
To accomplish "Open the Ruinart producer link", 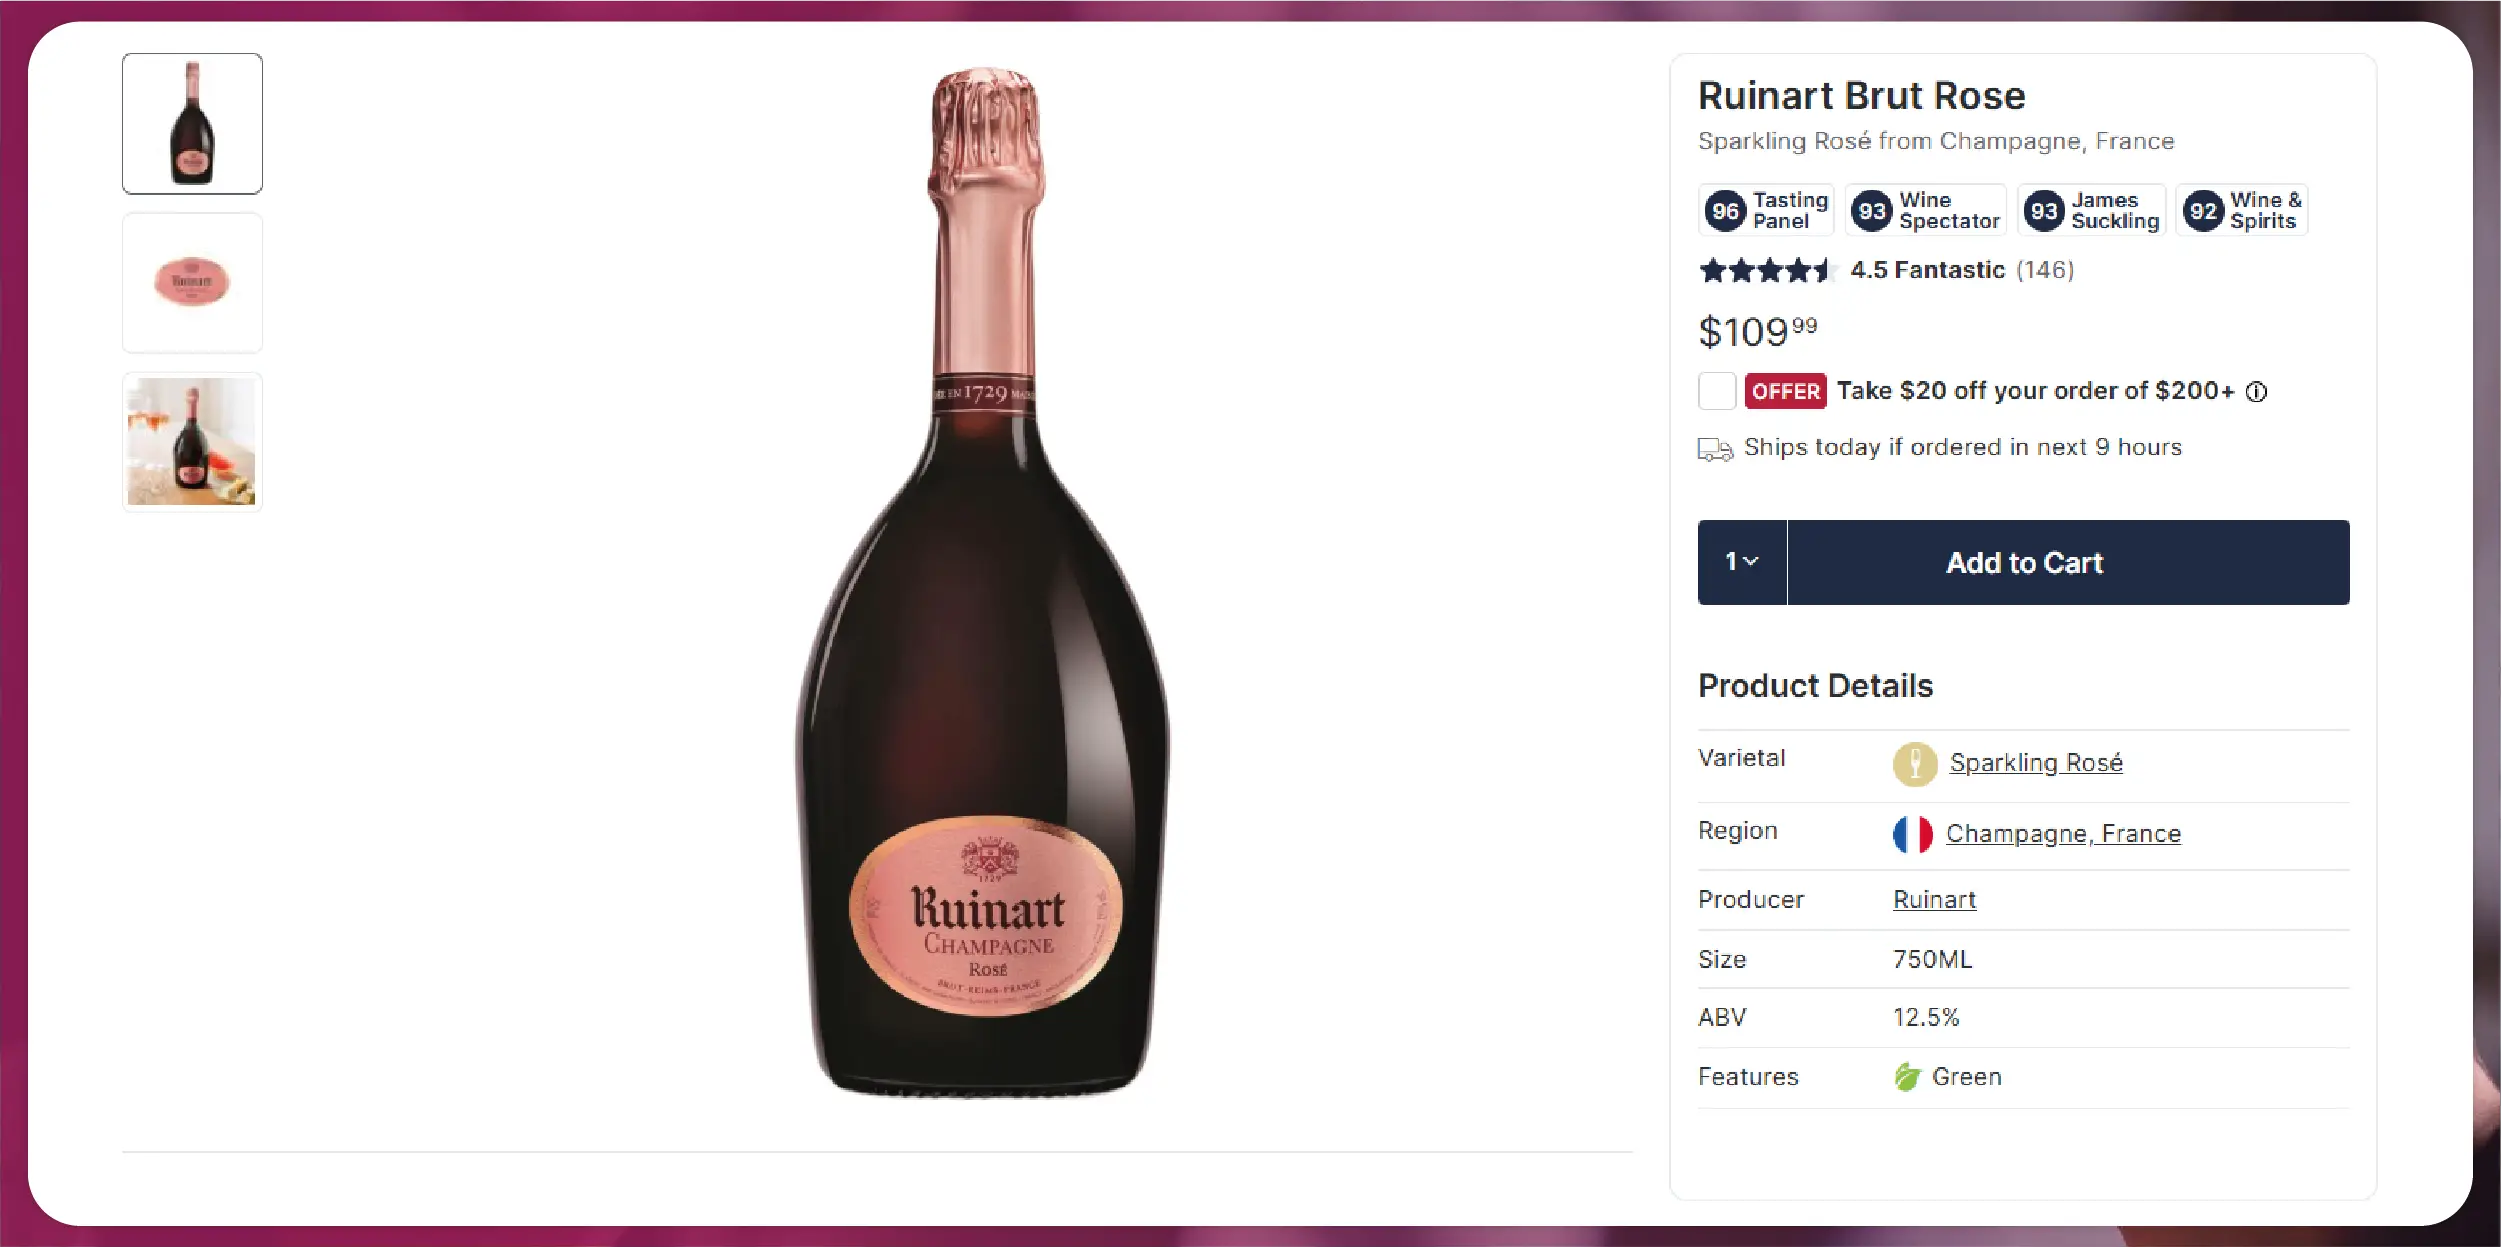I will click(x=1934, y=900).
